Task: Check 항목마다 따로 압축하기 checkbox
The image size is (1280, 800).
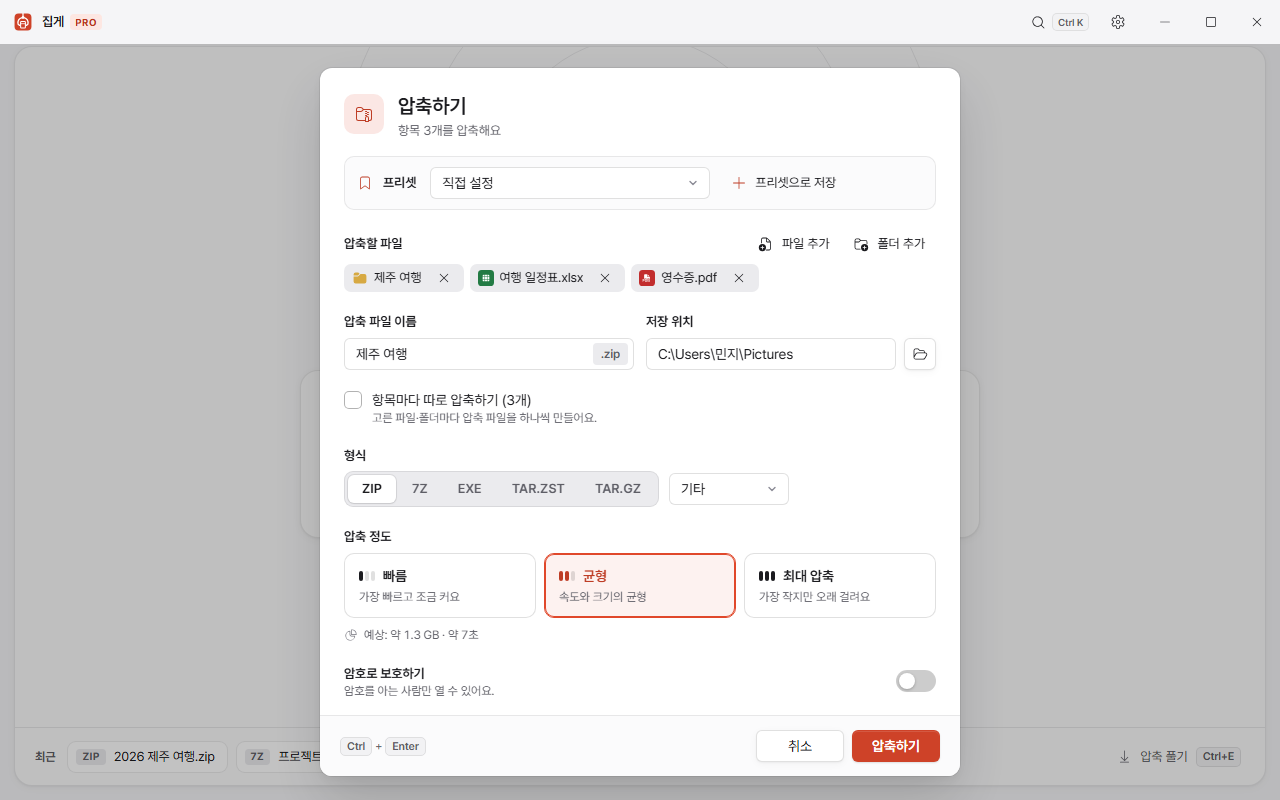Action: [353, 400]
